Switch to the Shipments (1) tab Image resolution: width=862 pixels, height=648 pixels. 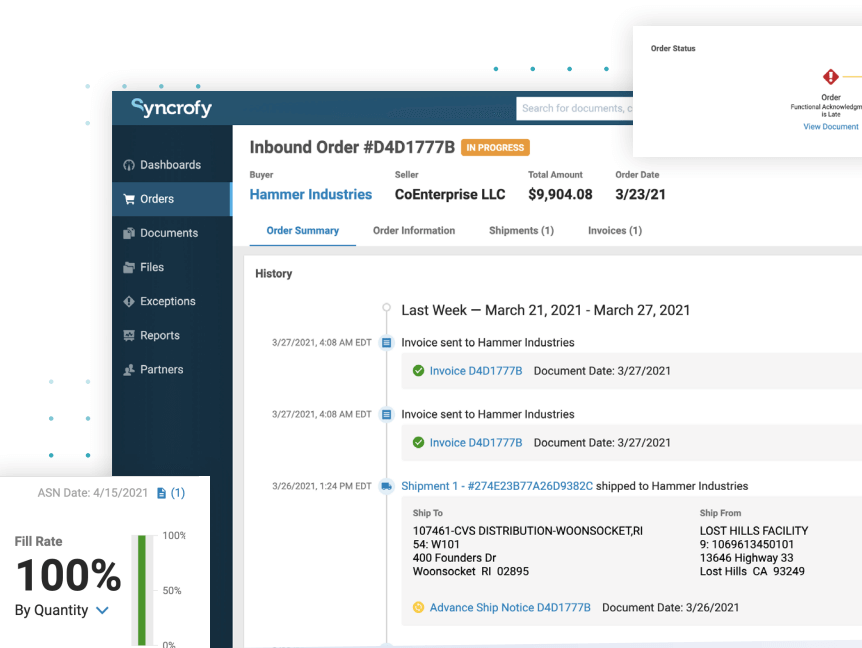(521, 230)
